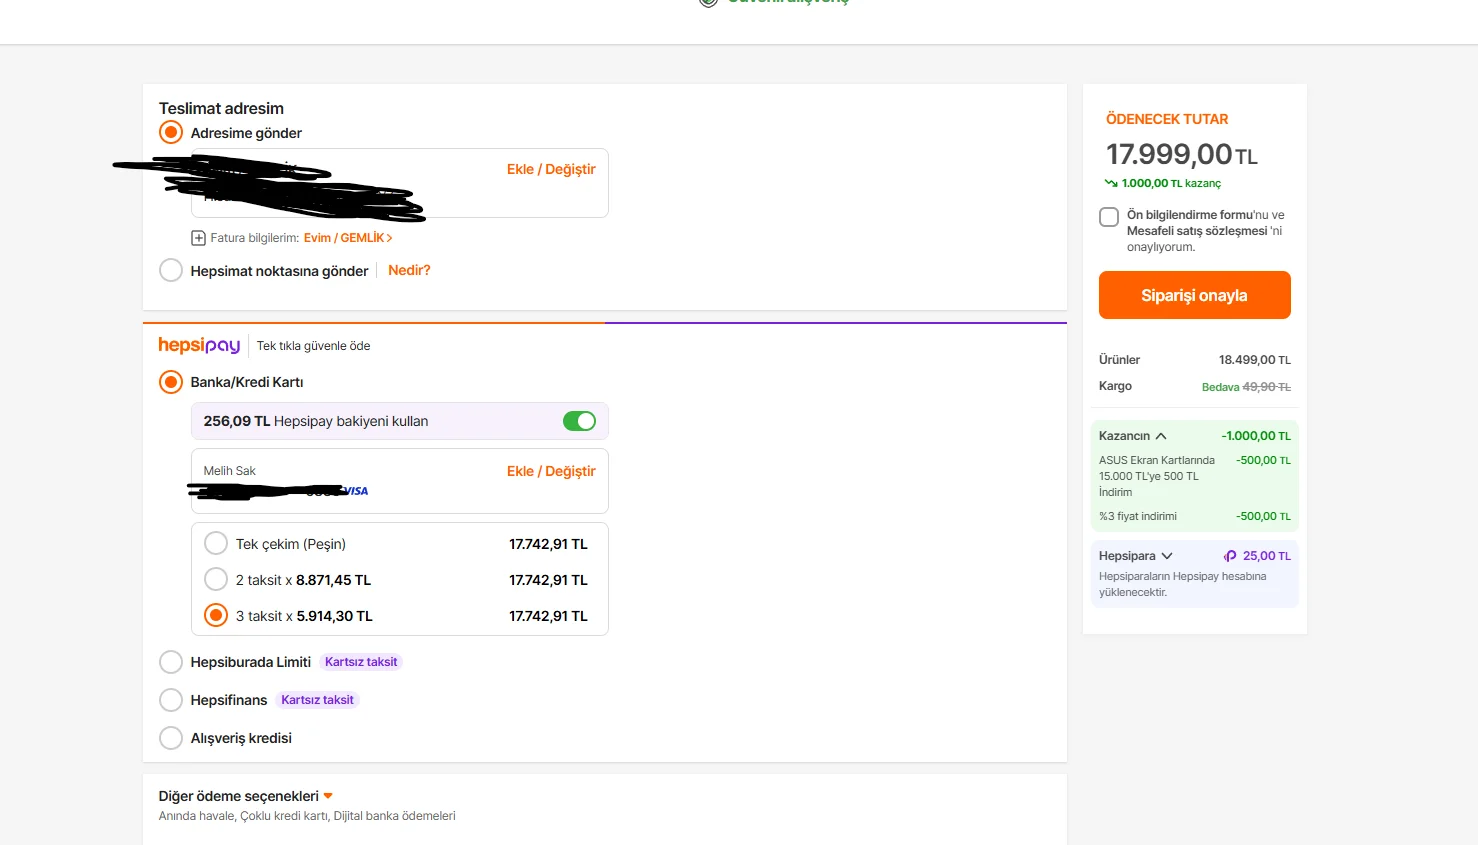The width and height of the screenshot is (1478, 845).
Task: Select Alışveriş kredisi payment method
Action: coord(171,738)
